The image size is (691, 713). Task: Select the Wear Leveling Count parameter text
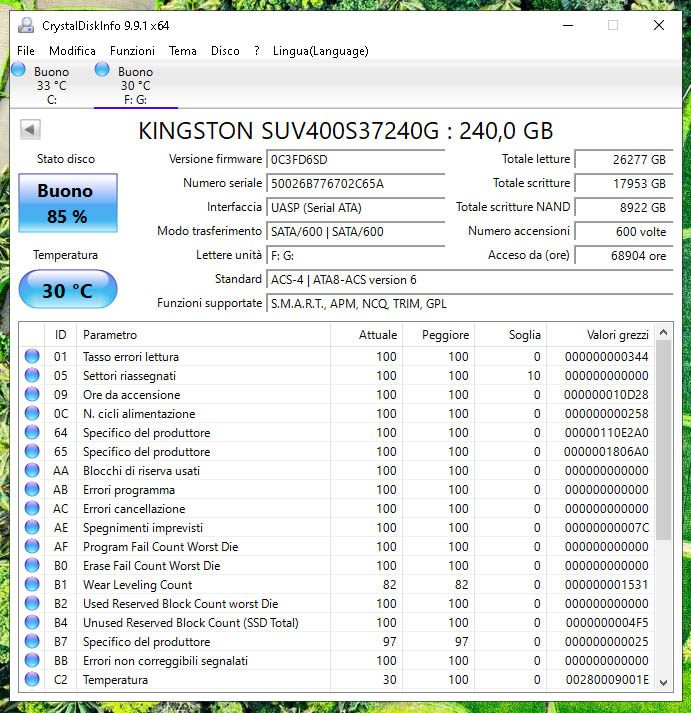click(137, 584)
